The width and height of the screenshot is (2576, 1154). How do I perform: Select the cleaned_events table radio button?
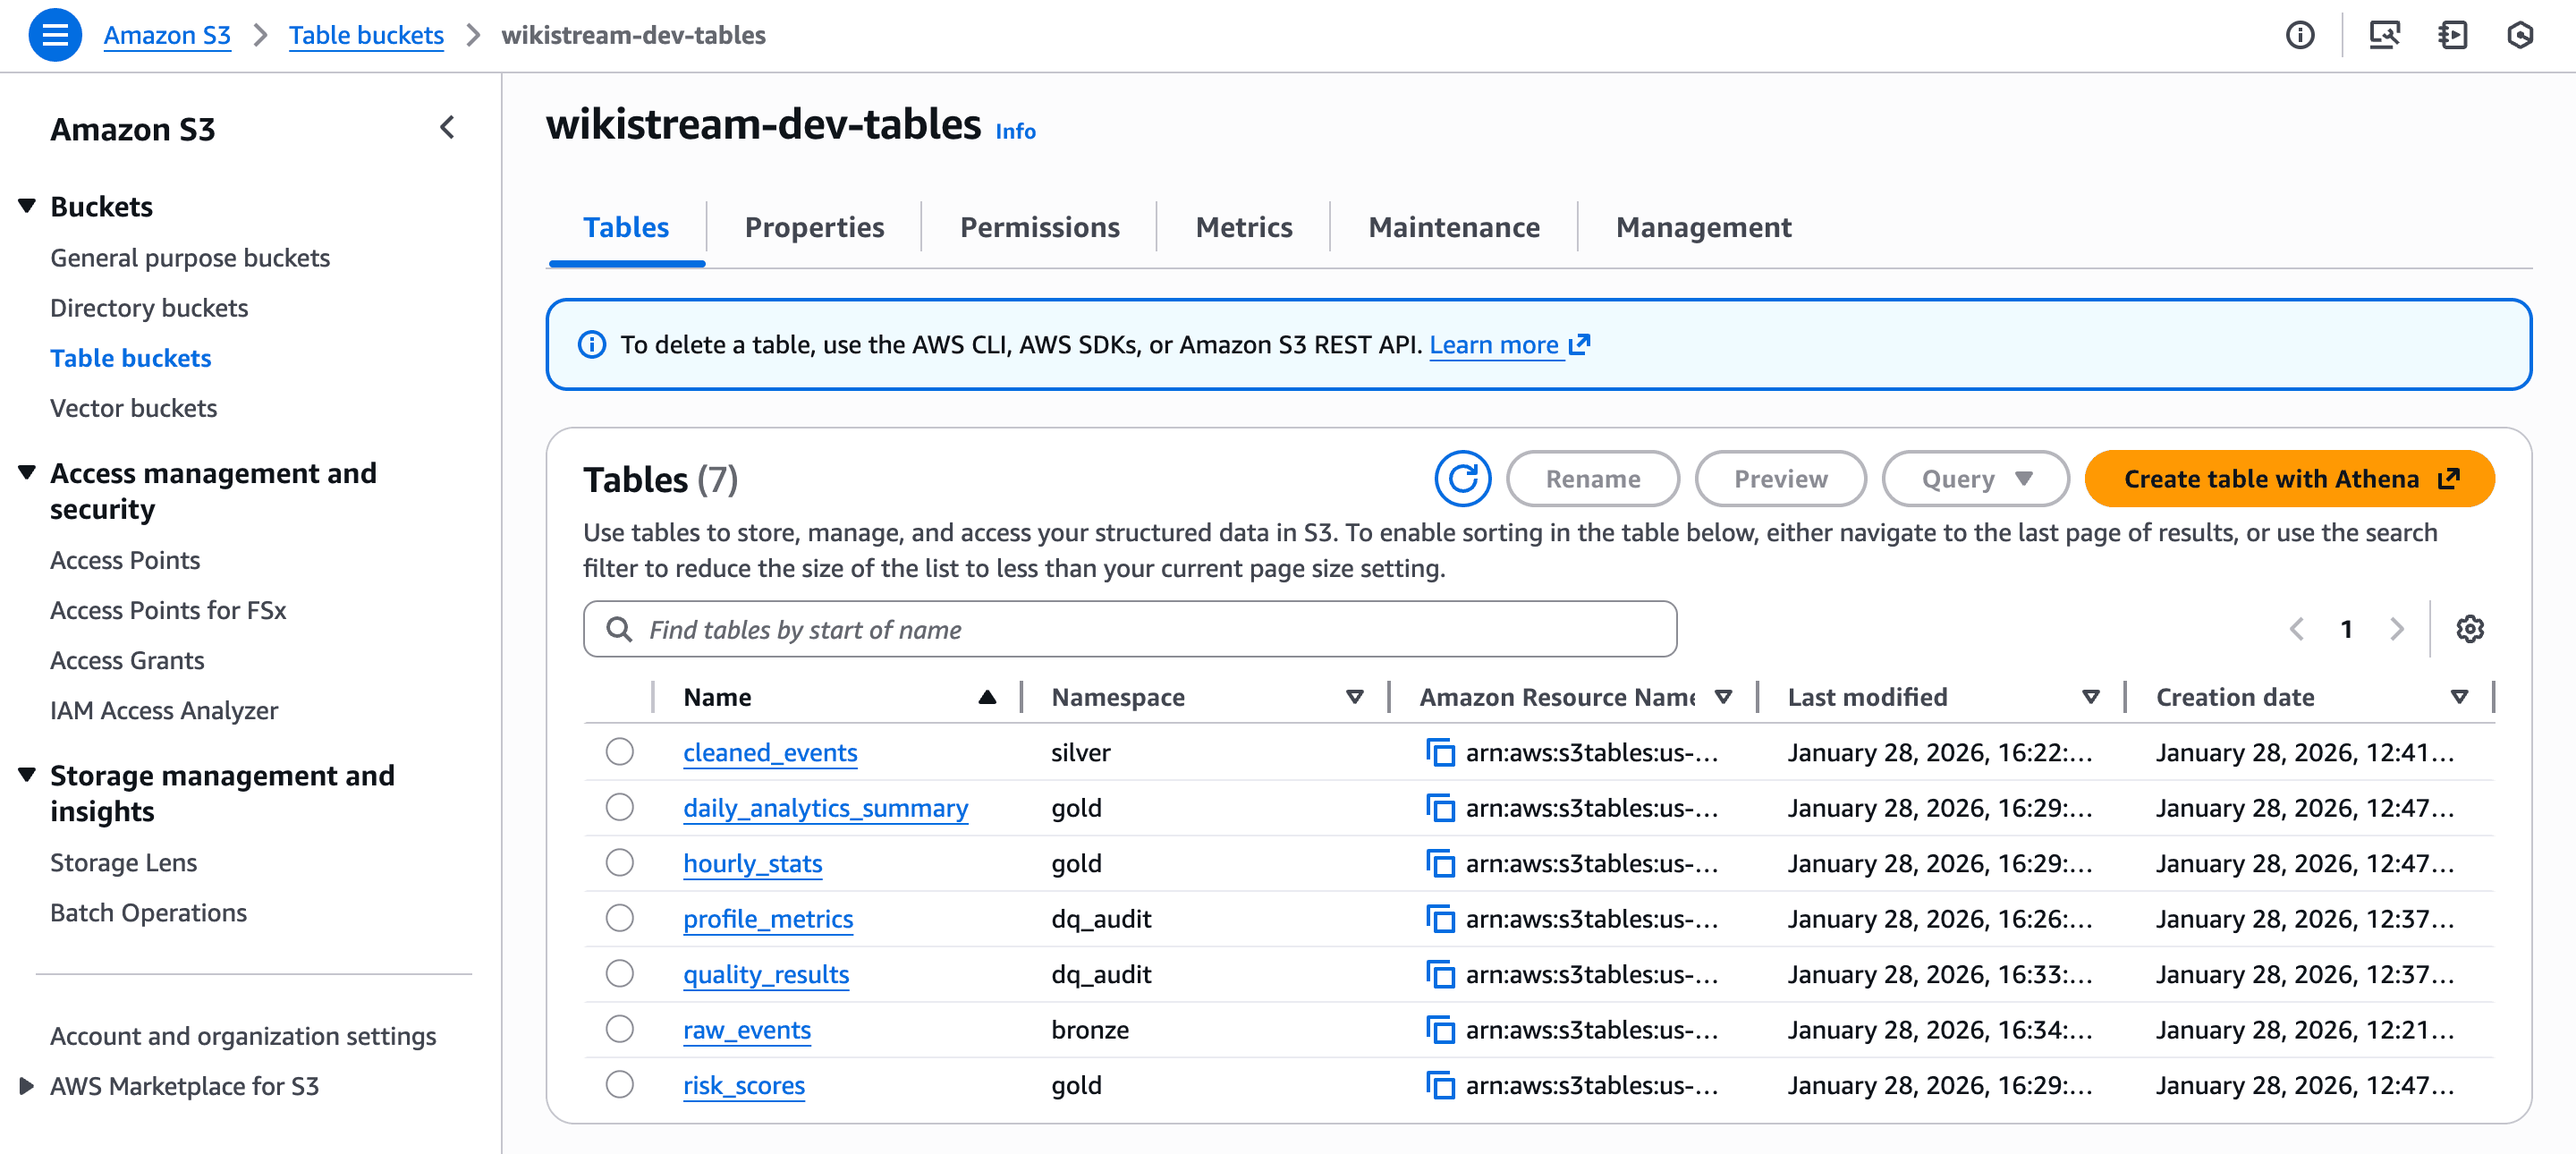click(620, 752)
